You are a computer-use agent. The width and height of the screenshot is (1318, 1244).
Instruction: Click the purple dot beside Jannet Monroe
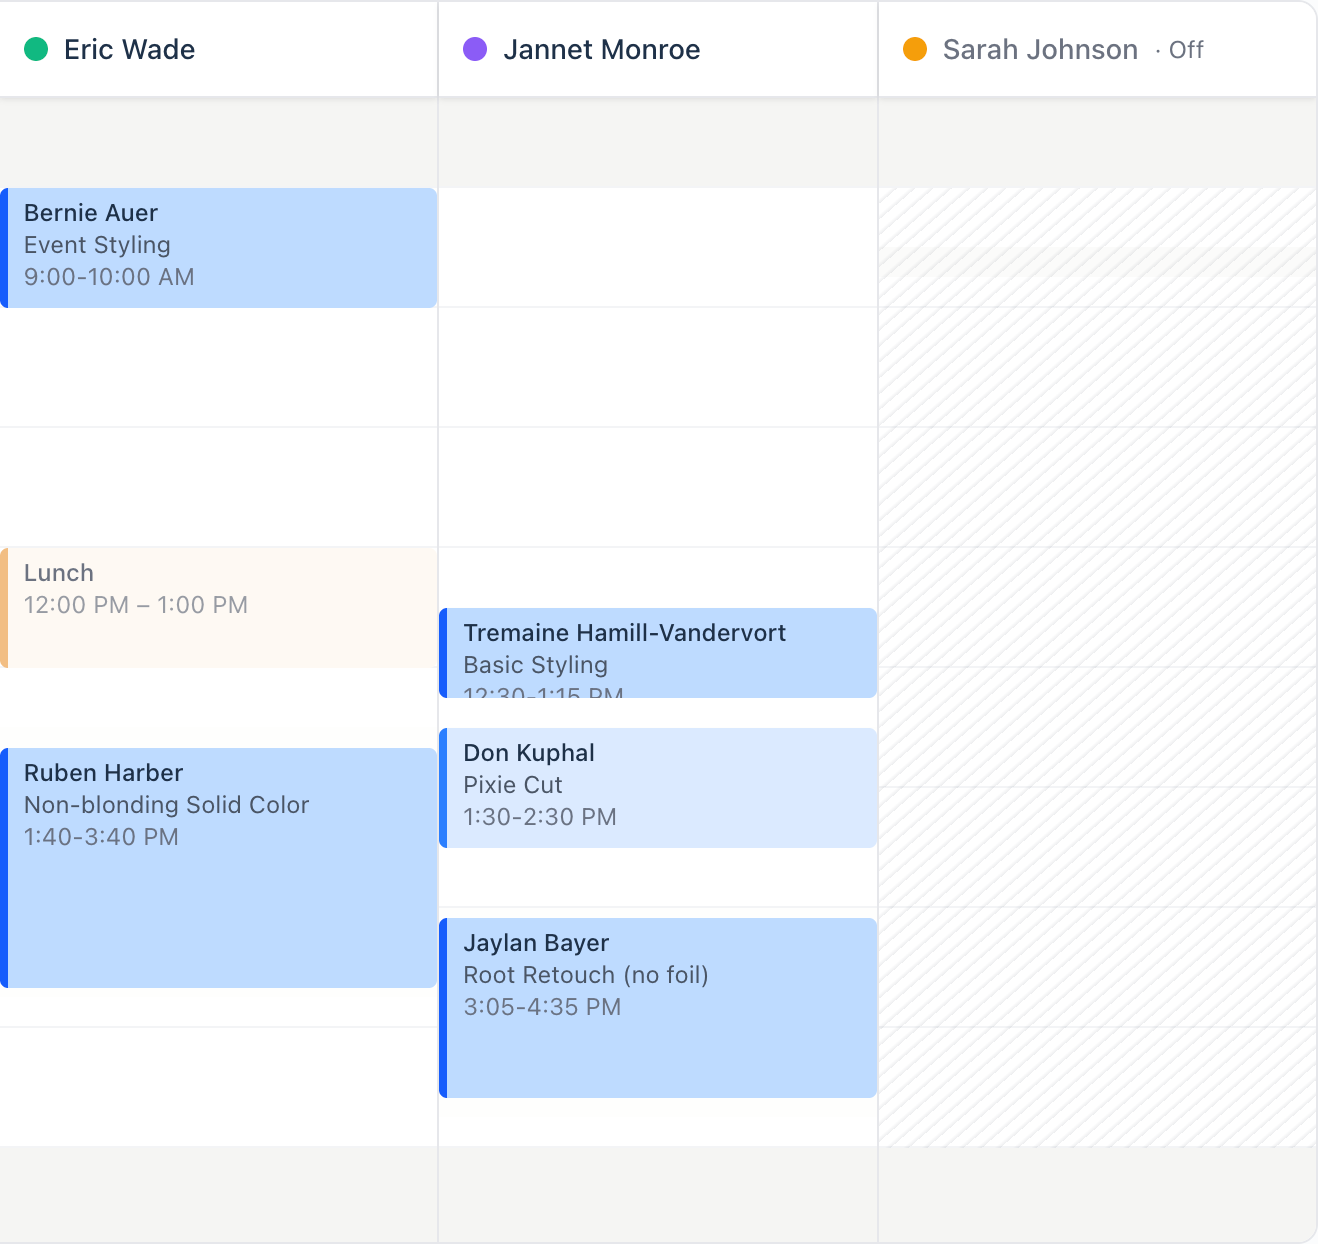click(x=475, y=49)
